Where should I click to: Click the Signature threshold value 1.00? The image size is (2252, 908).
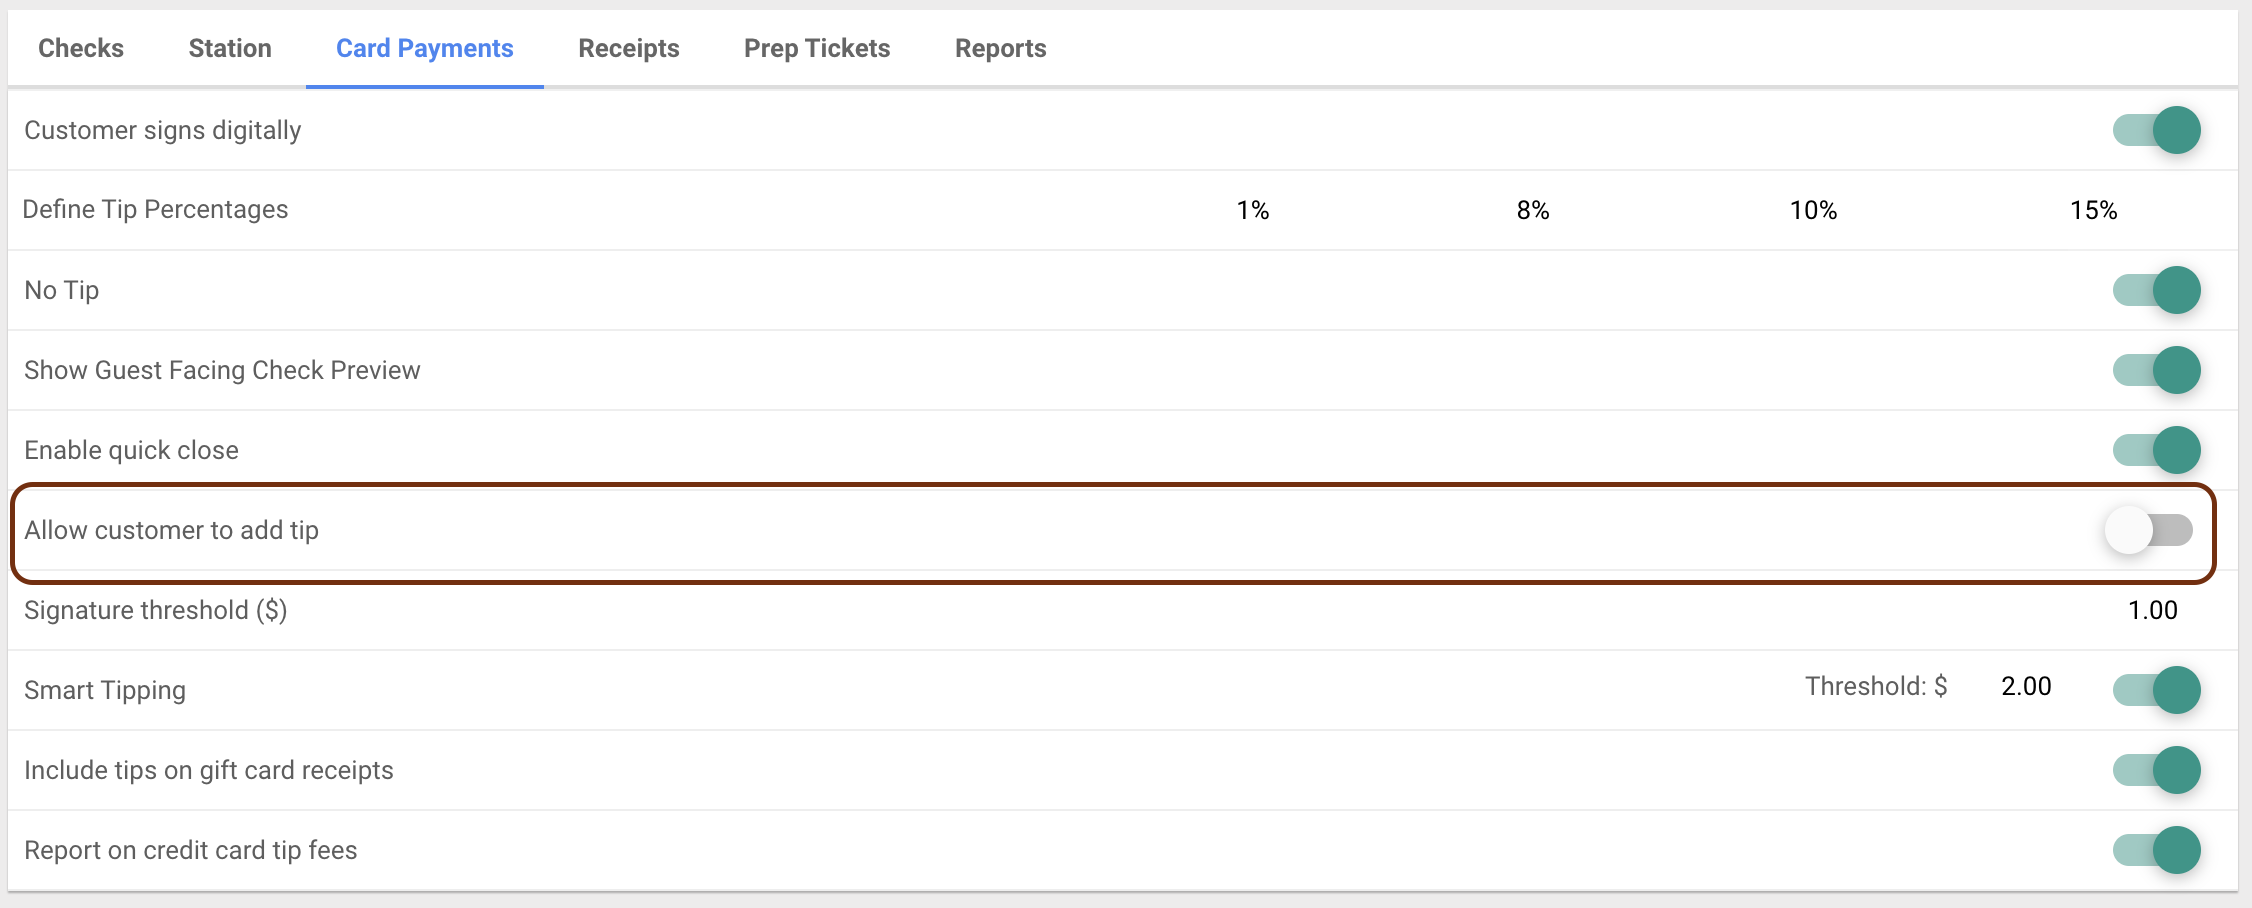(x=2152, y=610)
